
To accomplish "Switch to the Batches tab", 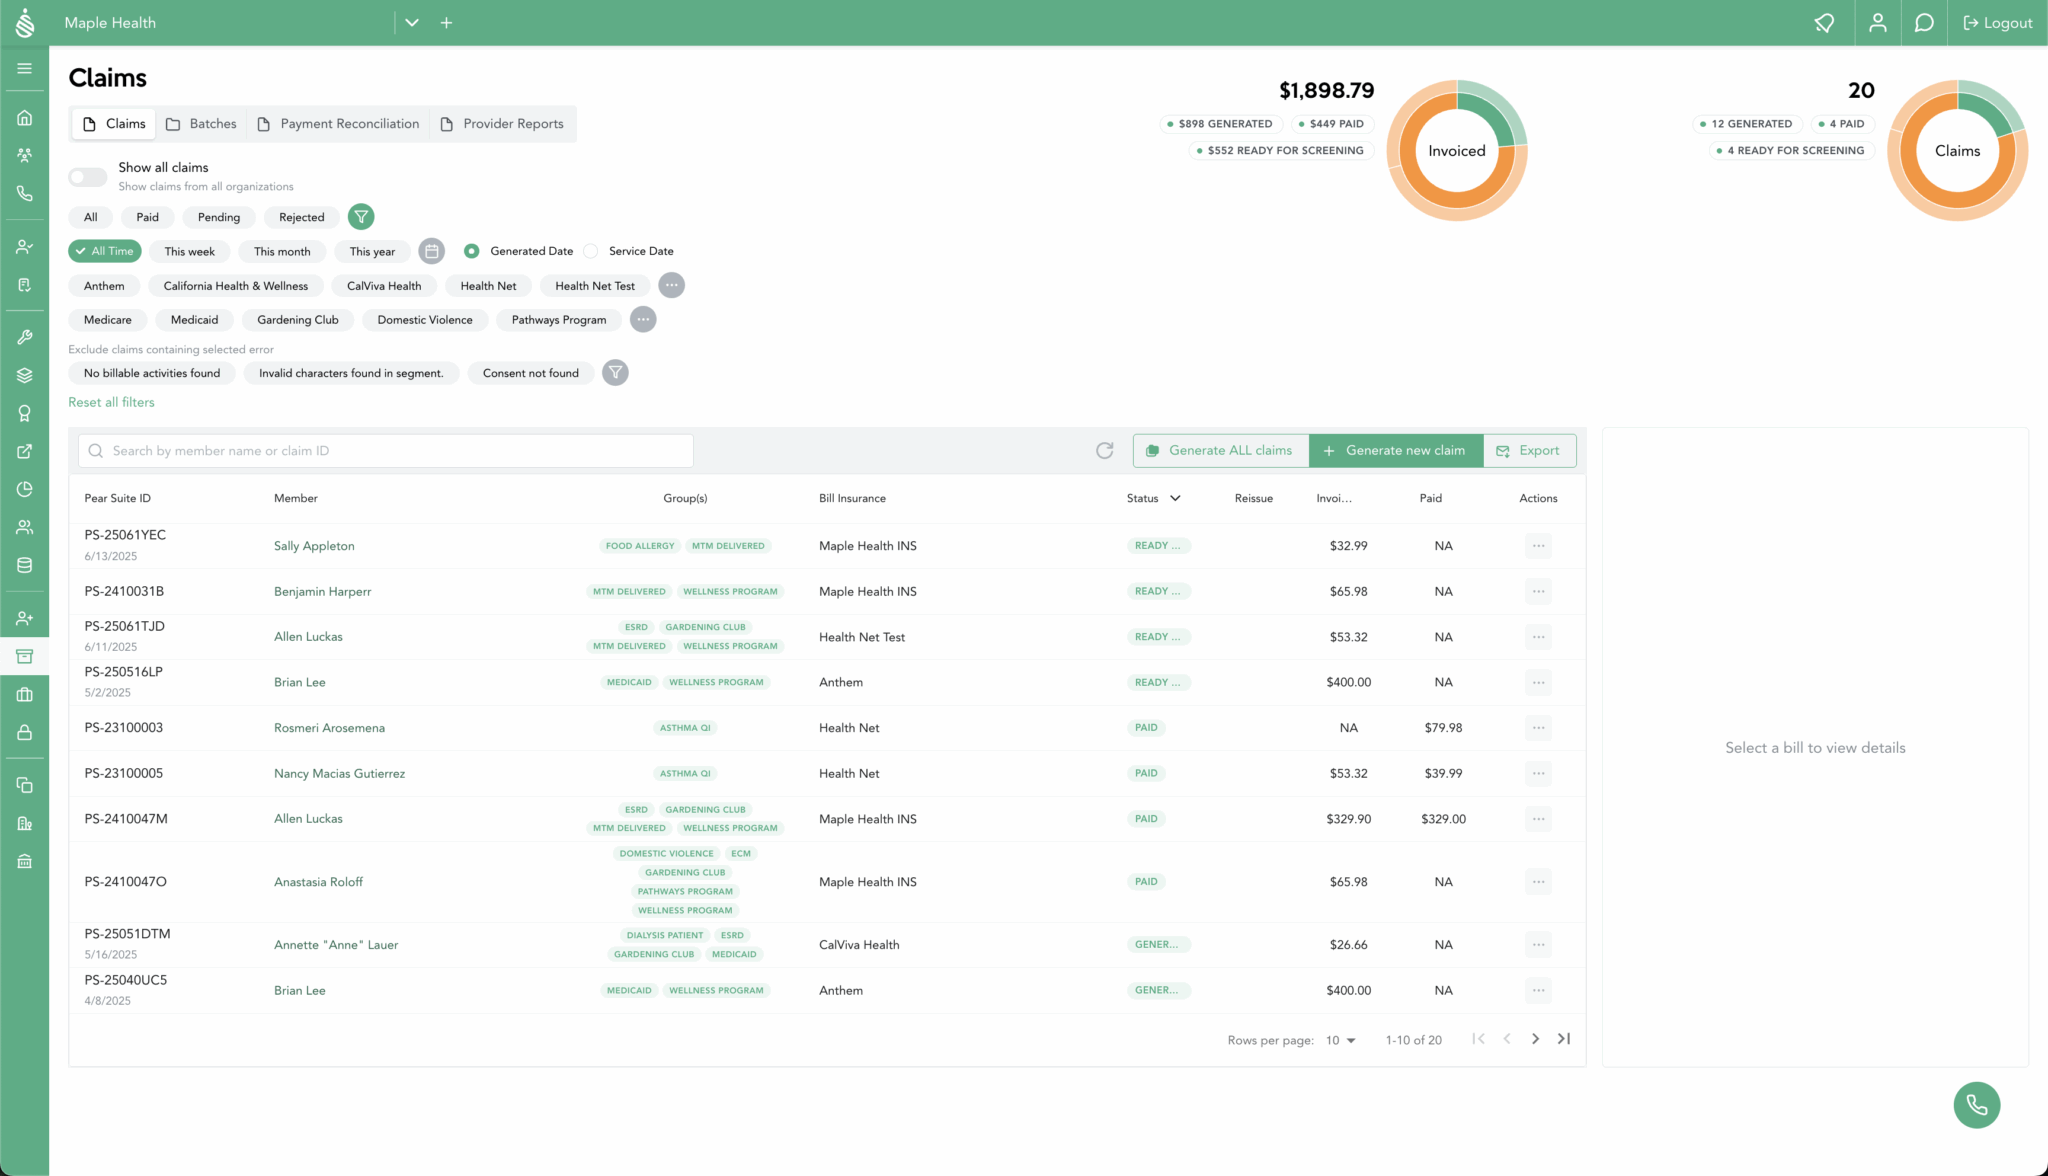I will point(201,124).
